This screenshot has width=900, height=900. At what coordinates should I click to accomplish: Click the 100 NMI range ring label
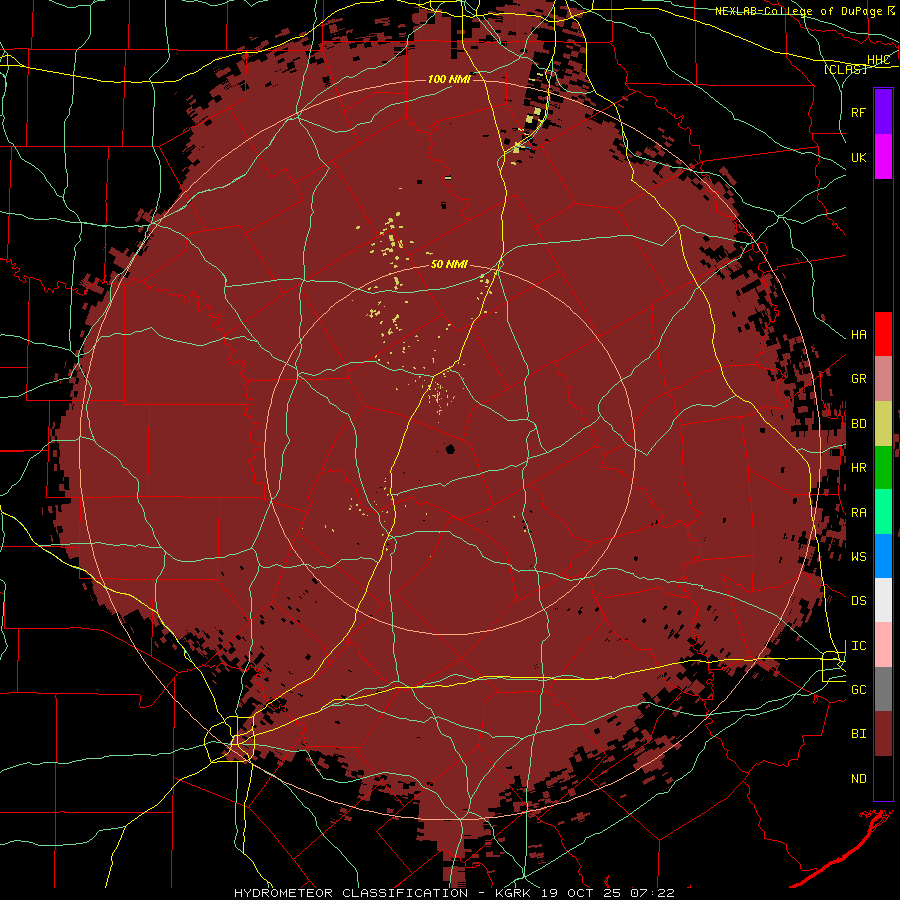pos(449,79)
